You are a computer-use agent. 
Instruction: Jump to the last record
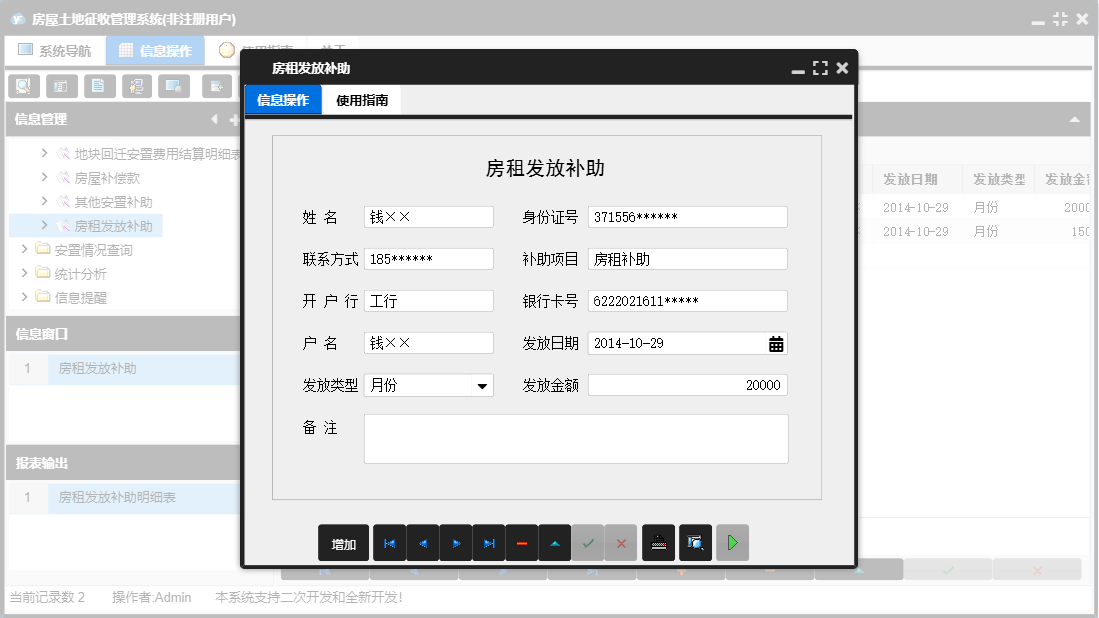click(x=489, y=542)
